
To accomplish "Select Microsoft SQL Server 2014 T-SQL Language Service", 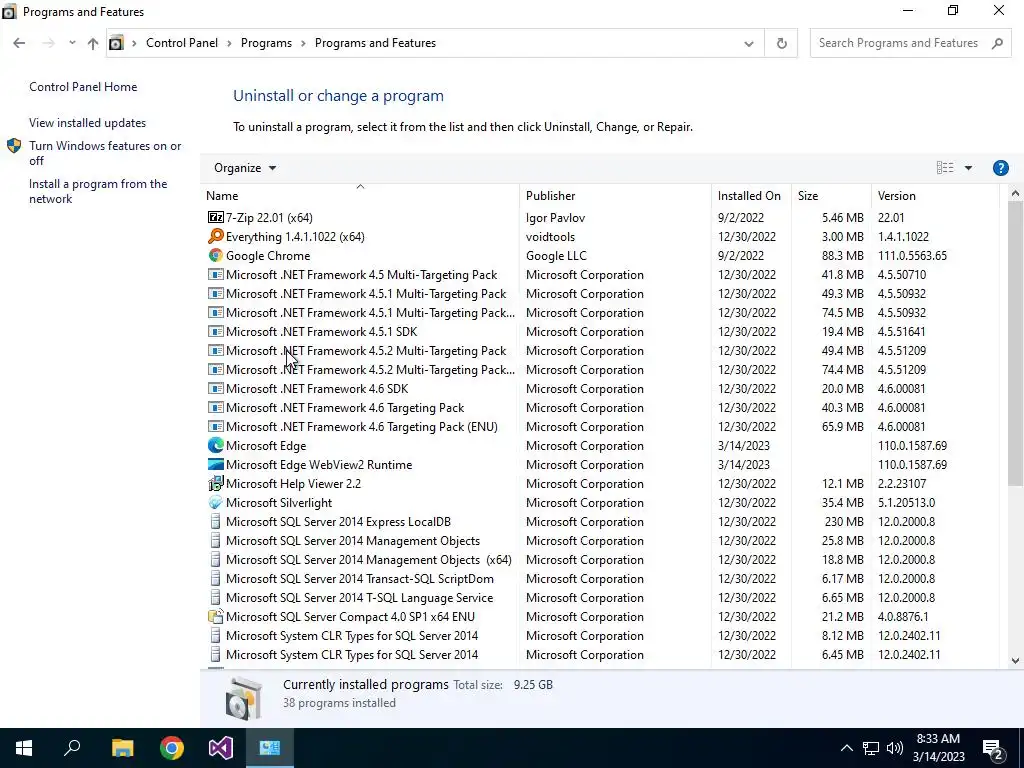I will 359,598.
